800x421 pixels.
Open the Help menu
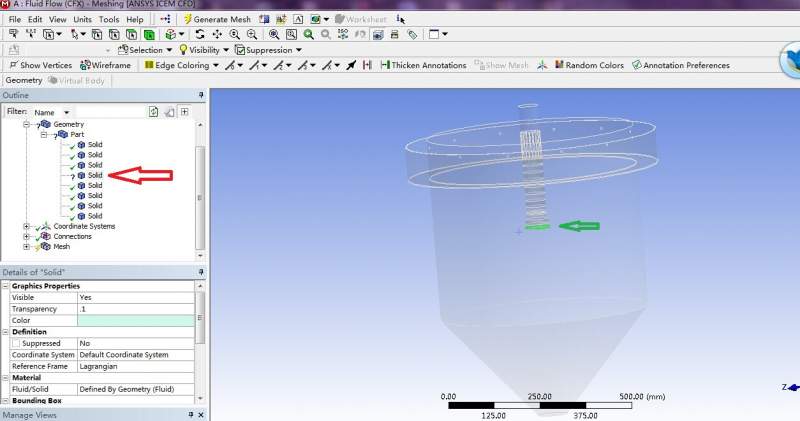pyautogui.click(x=135, y=19)
